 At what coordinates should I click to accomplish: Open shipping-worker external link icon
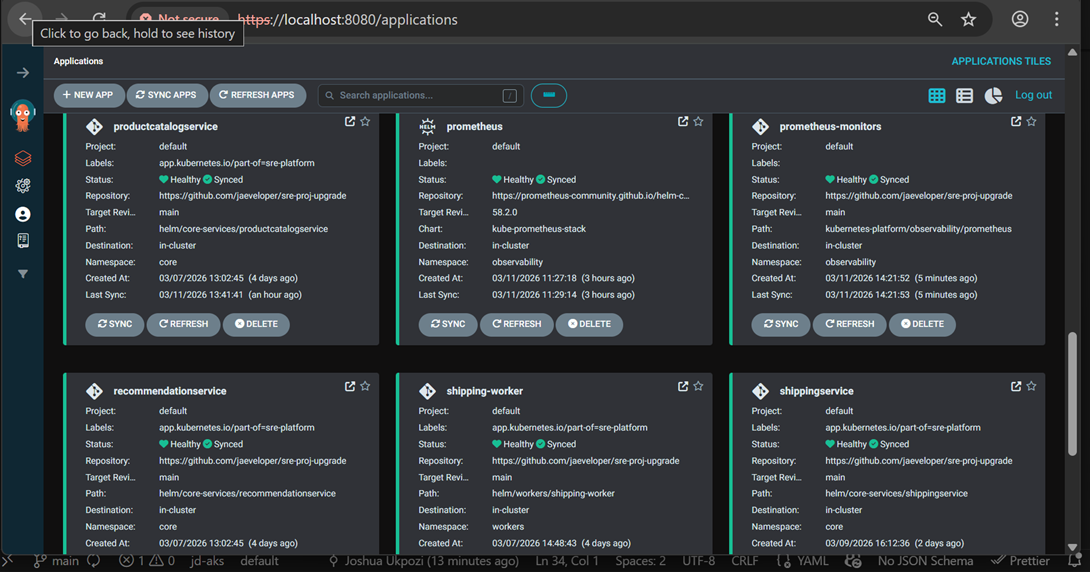click(683, 386)
